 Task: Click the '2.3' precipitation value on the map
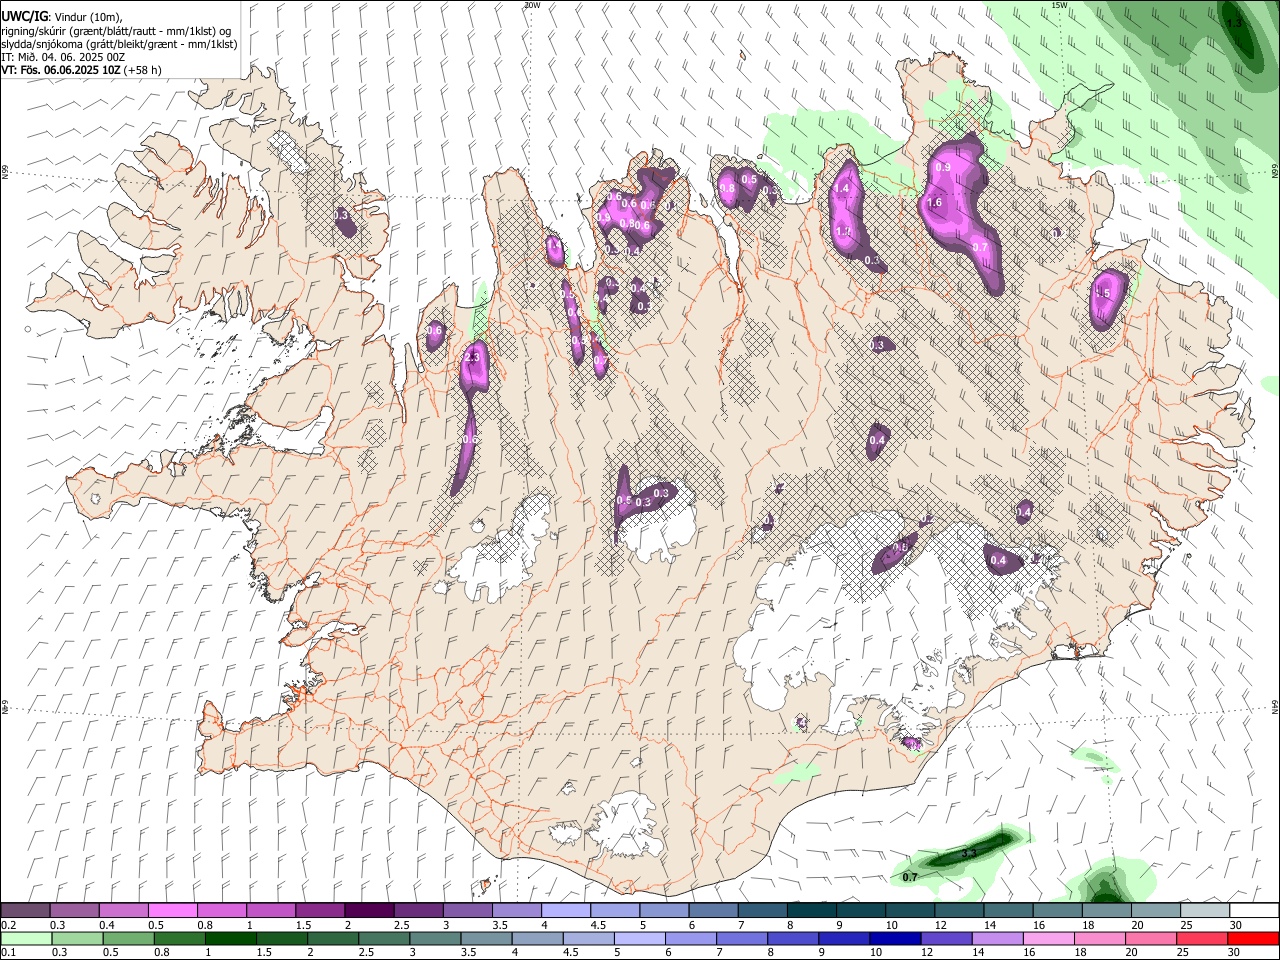(x=473, y=357)
